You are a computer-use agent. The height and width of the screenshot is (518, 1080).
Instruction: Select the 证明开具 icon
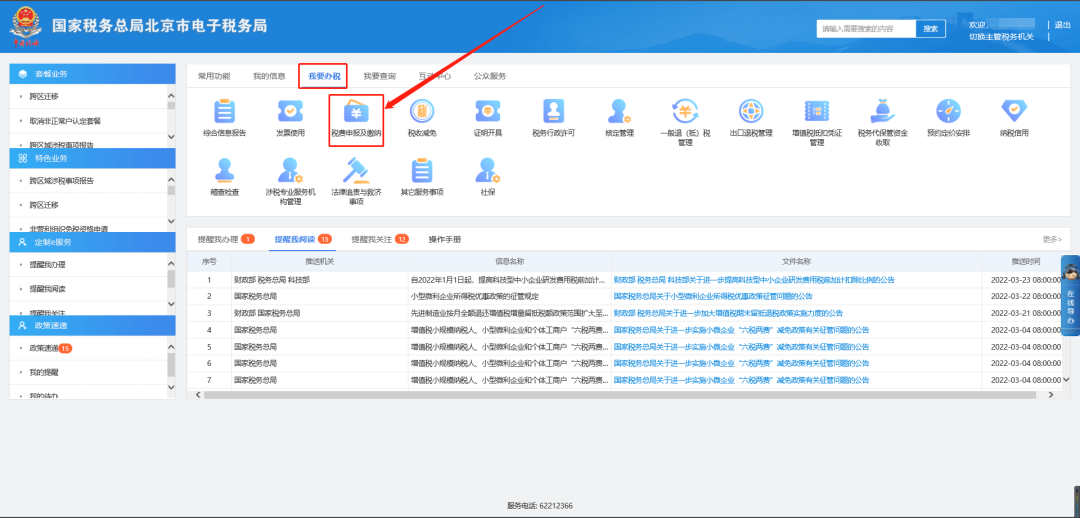pos(487,113)
